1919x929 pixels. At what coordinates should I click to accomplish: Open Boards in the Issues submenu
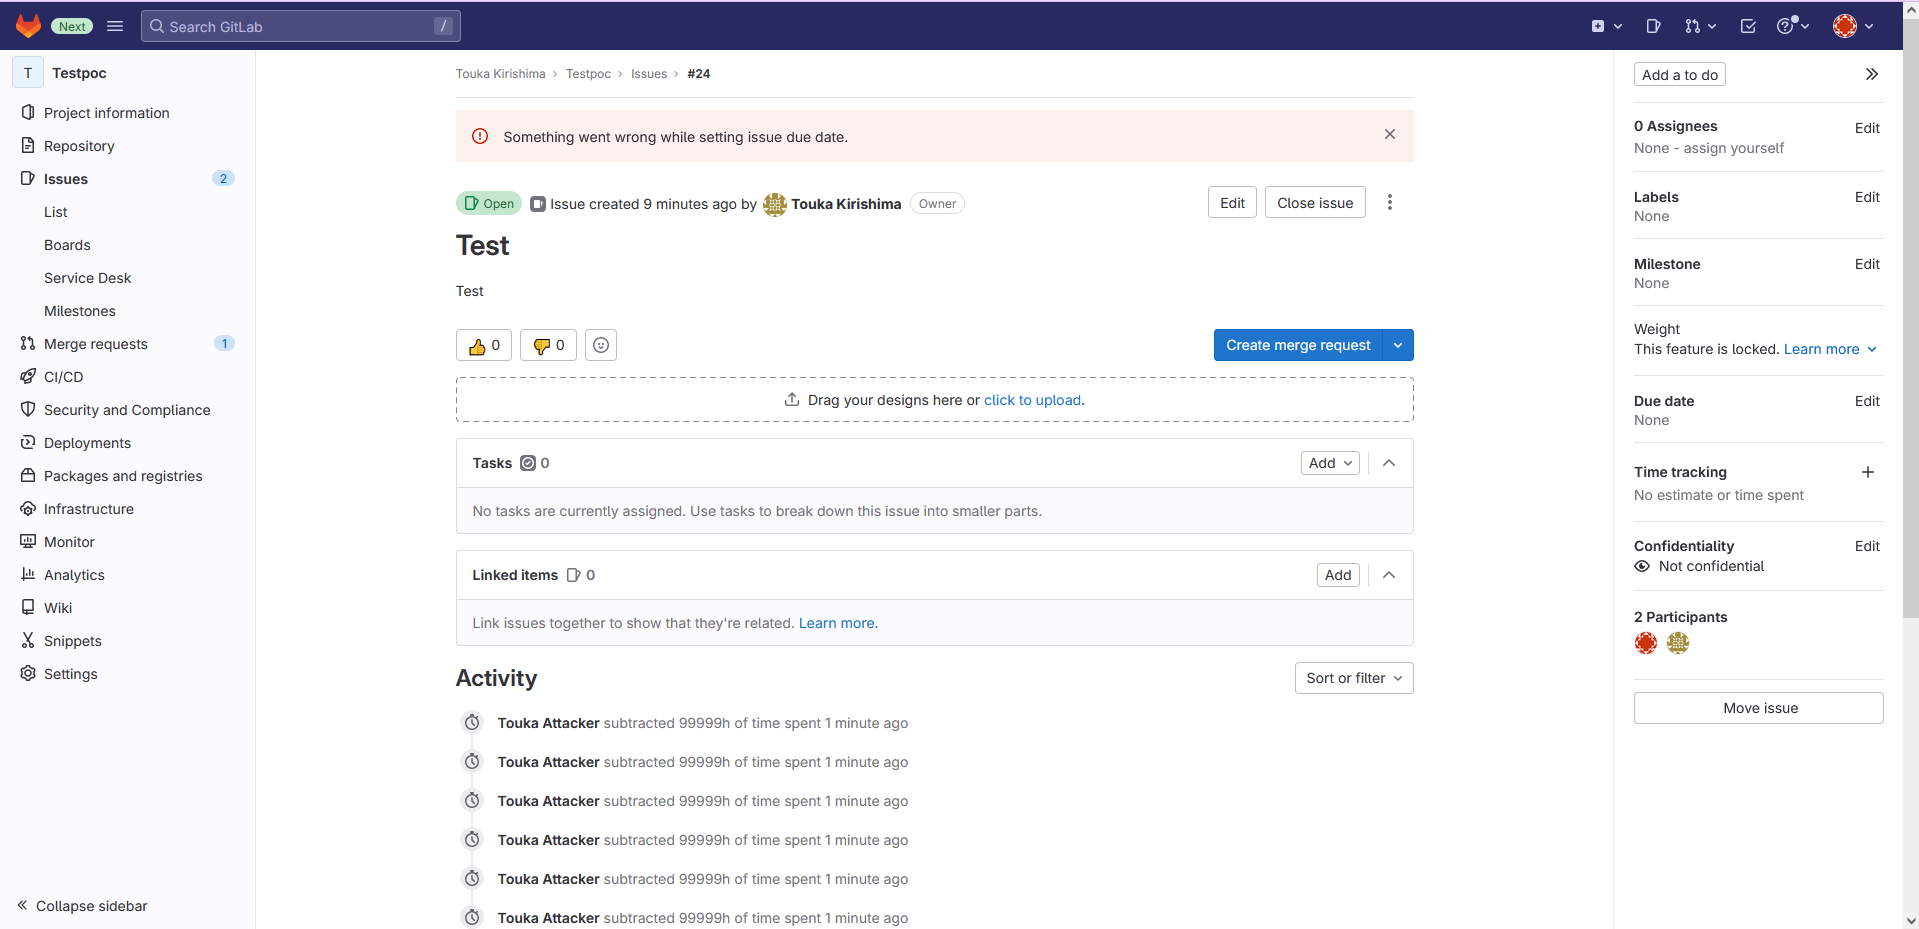(x=67, y=245)
